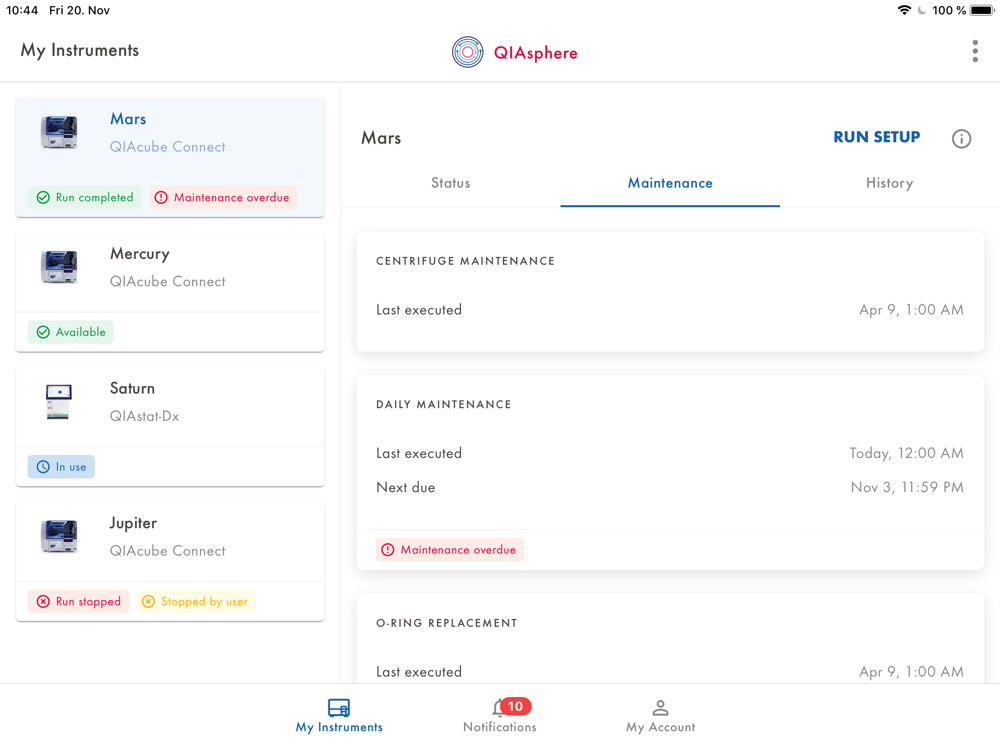Select the Jupiter card title
This screenshot has height=750, width=1000.
tap(133, 523)
